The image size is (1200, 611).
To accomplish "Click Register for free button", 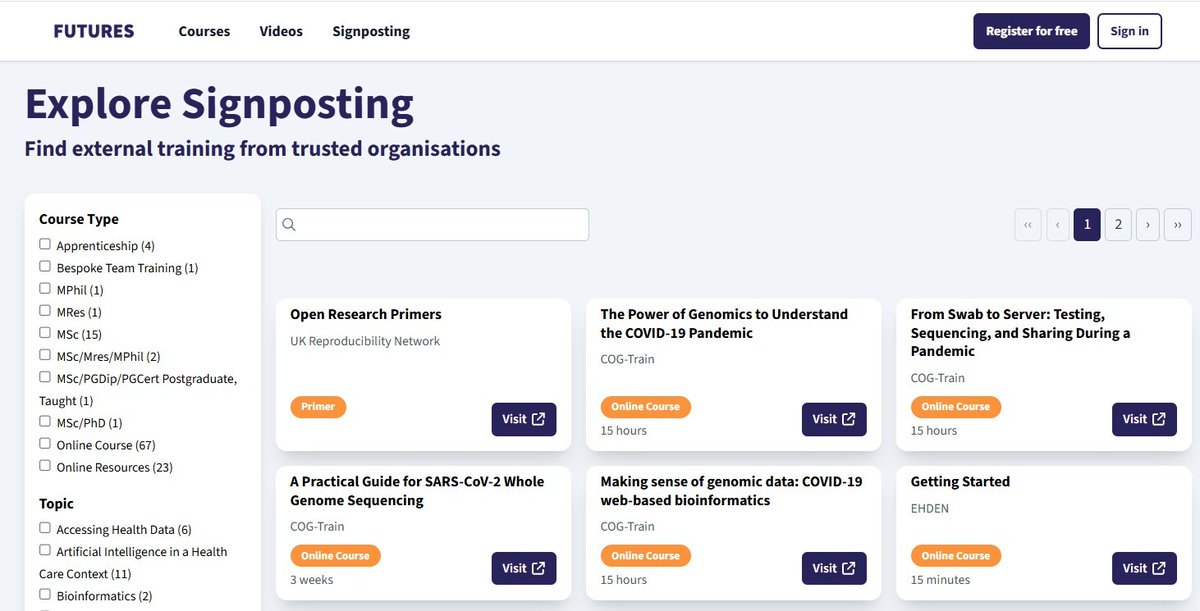I will click(1031, 31).
